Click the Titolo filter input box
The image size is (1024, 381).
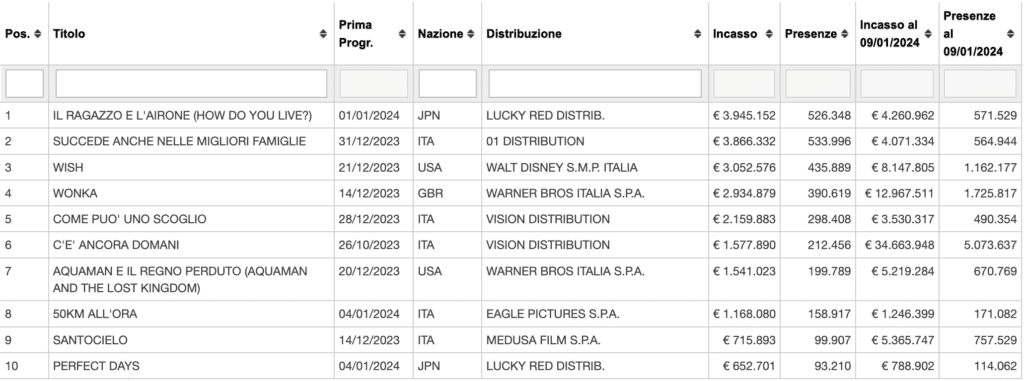coord(191,84)
